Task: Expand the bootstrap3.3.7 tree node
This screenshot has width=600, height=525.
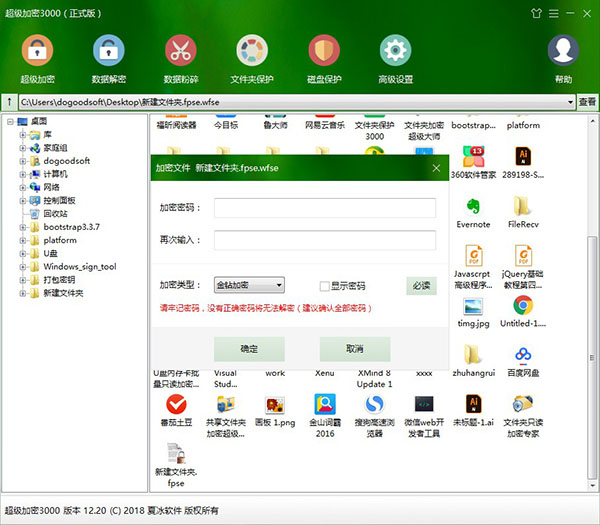Action: point(23,227)
